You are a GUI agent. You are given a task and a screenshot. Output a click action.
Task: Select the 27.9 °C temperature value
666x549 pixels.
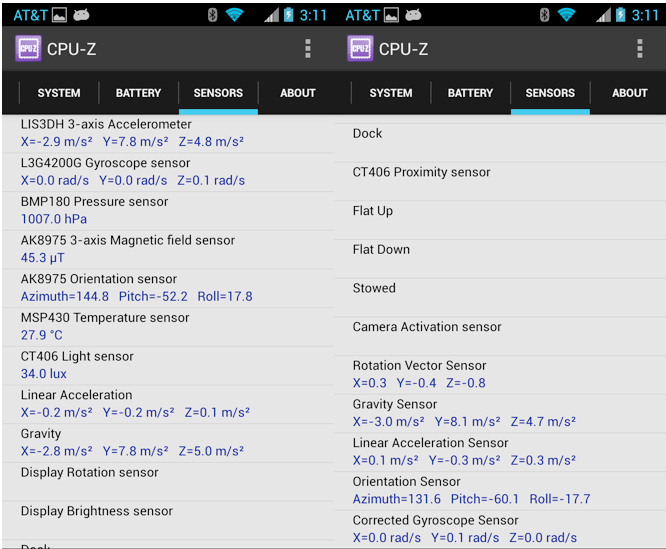tap(42, 335)
